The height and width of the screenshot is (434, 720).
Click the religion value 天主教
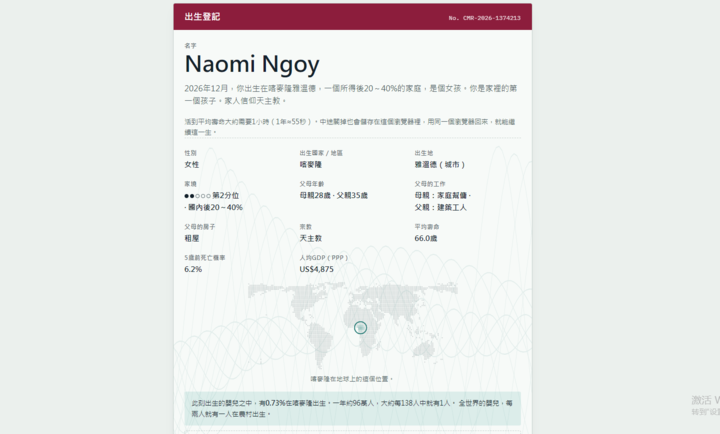311,238
